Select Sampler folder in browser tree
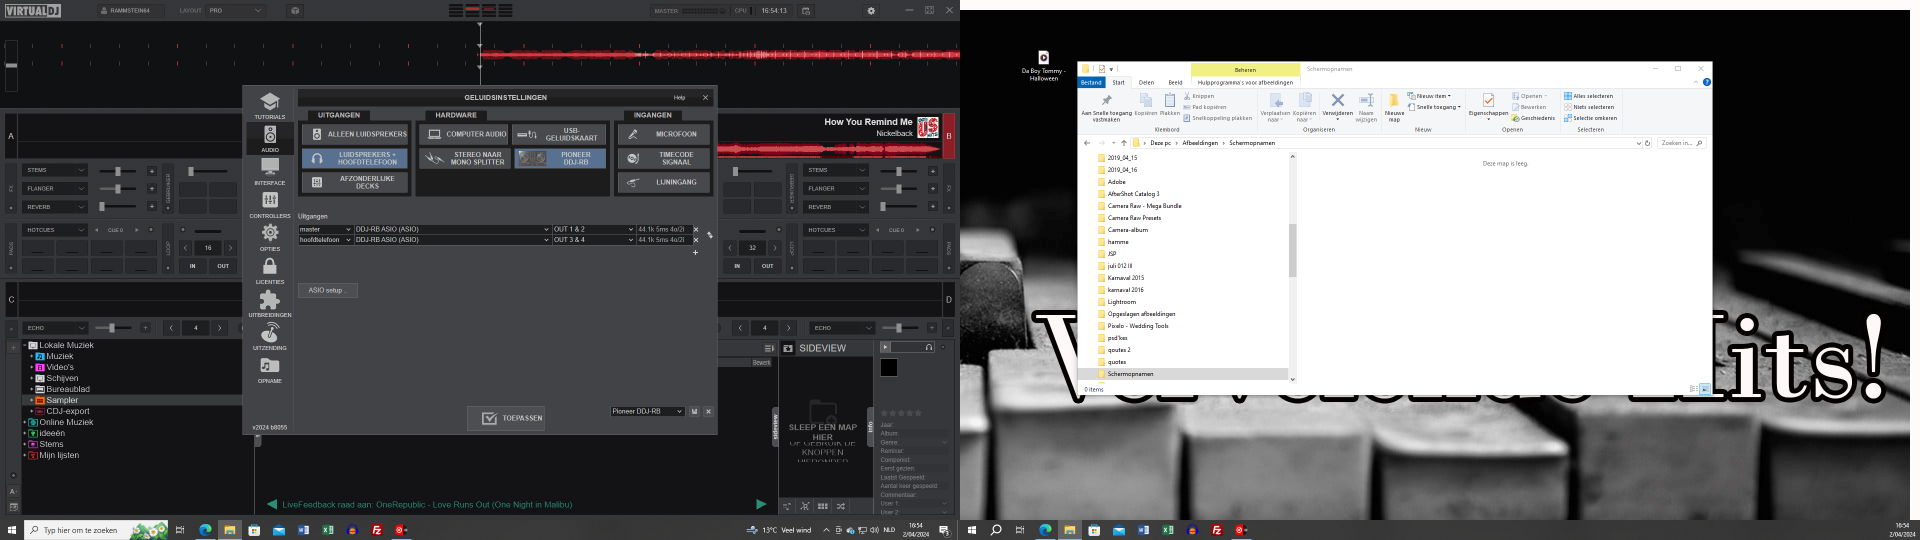The image size is (1920, 540). tap(62, 400)
